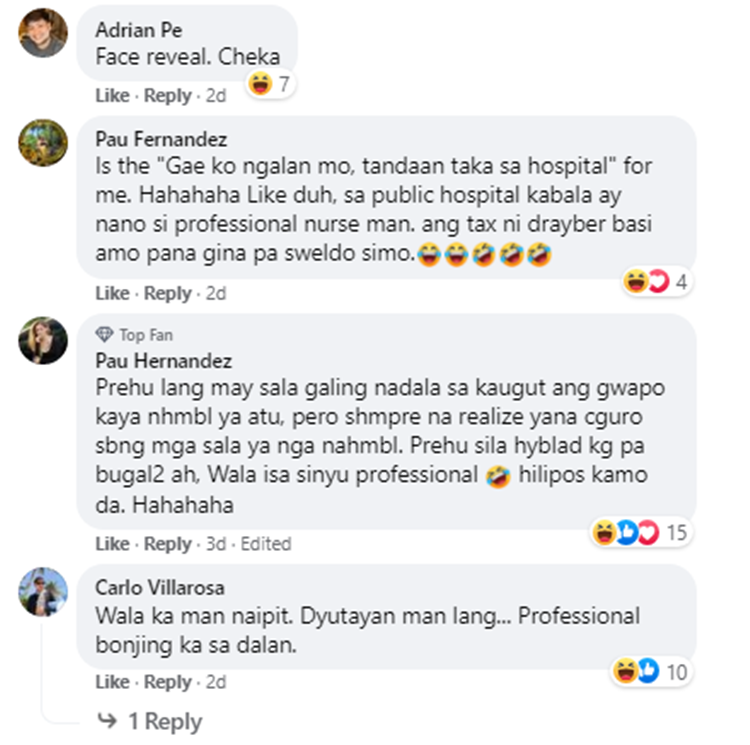
Task: Open the 3d timestamp on Pau Hernandez's comment
Action: pos(216,544)
